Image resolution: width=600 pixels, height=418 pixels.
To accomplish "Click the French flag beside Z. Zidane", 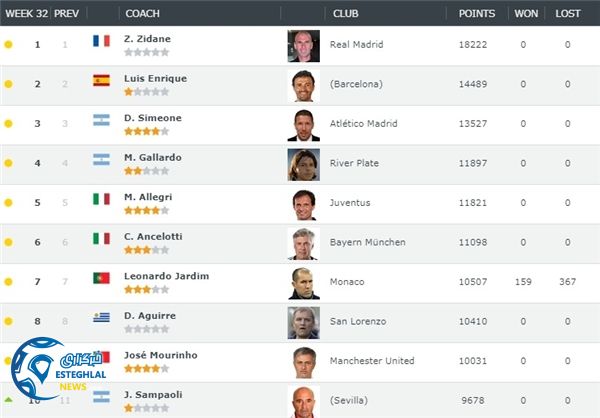I will (x=101, y=41).
